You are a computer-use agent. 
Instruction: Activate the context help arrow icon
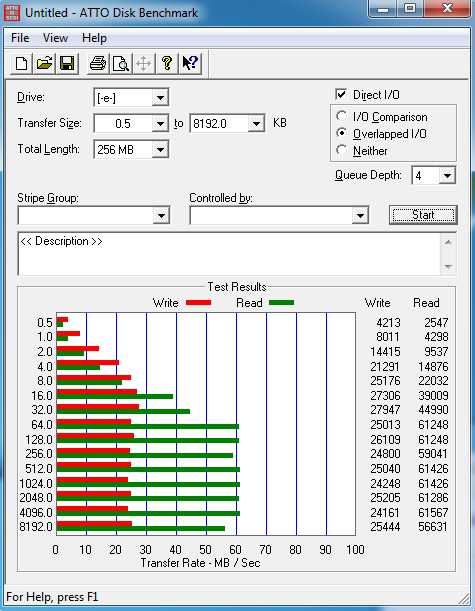coord(190,63)
